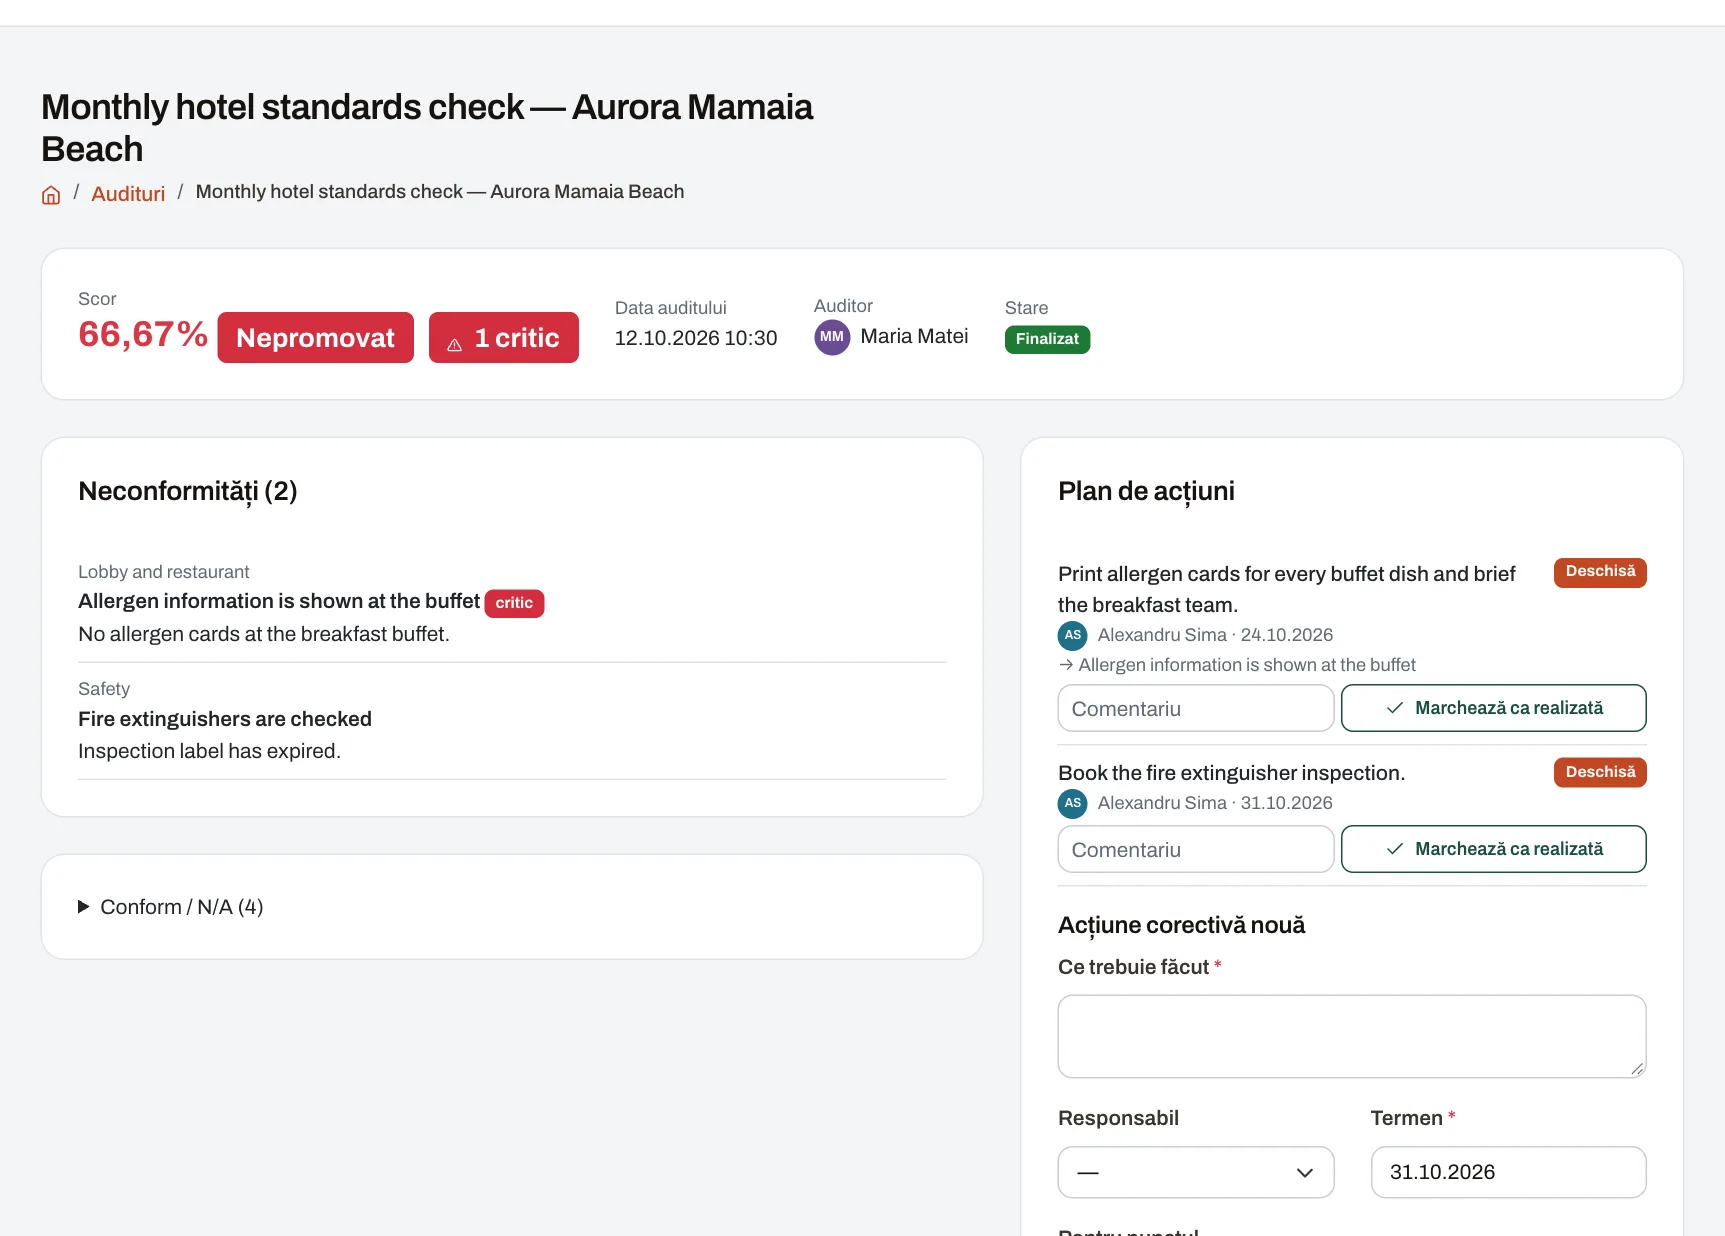
Task: Click the warning icon in 1 critic badge
Action: [x=454, y=344]
